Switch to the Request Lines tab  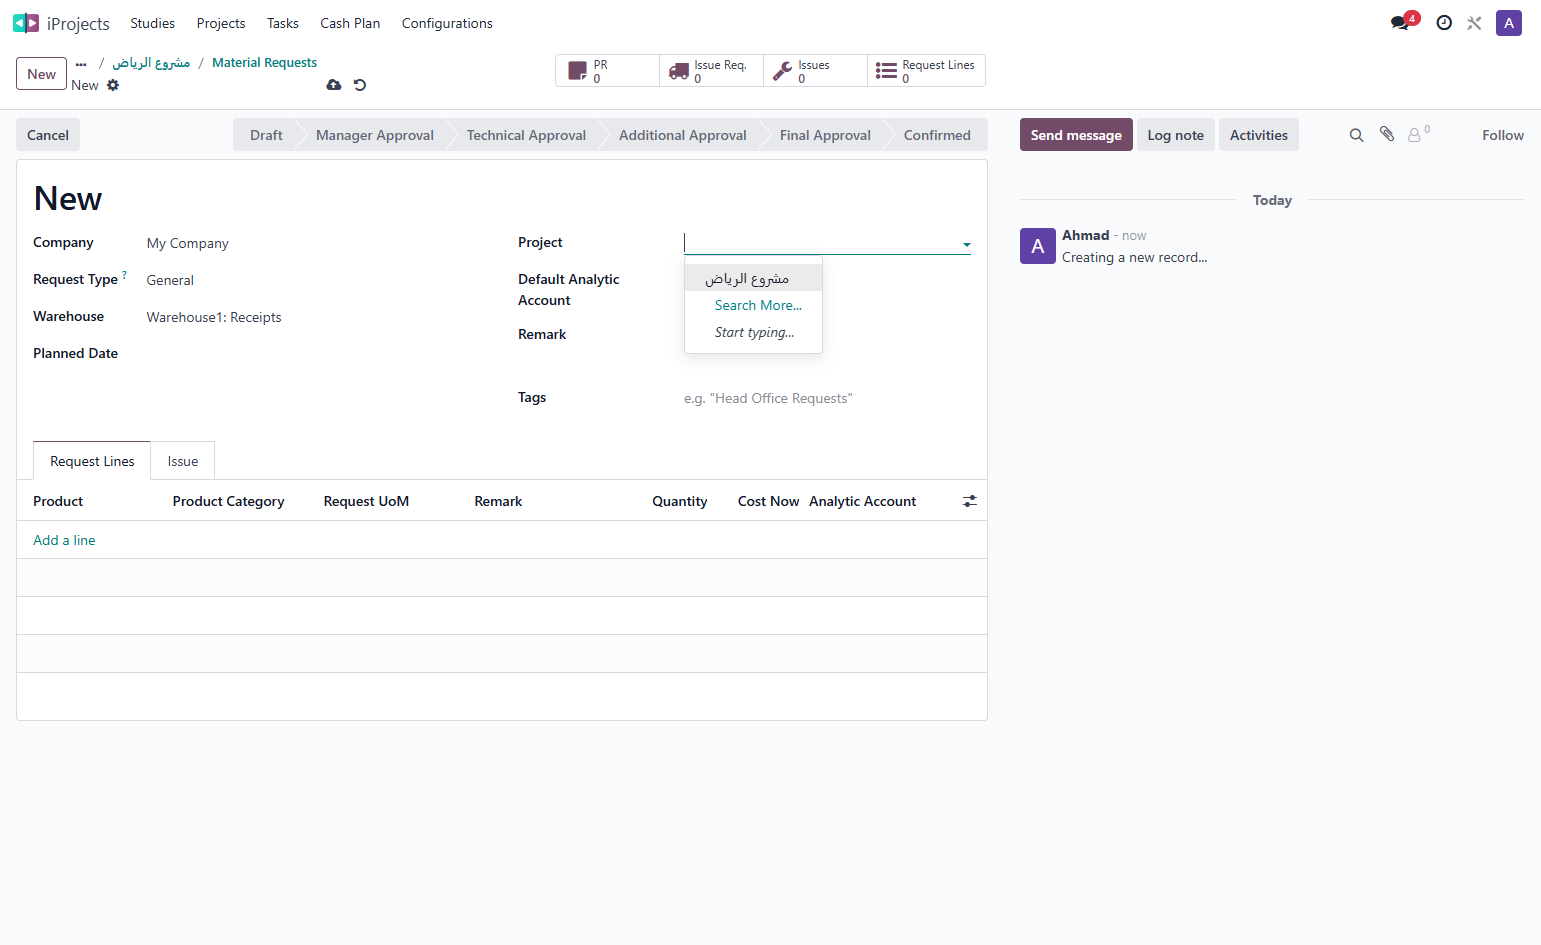tap(92, 461)
